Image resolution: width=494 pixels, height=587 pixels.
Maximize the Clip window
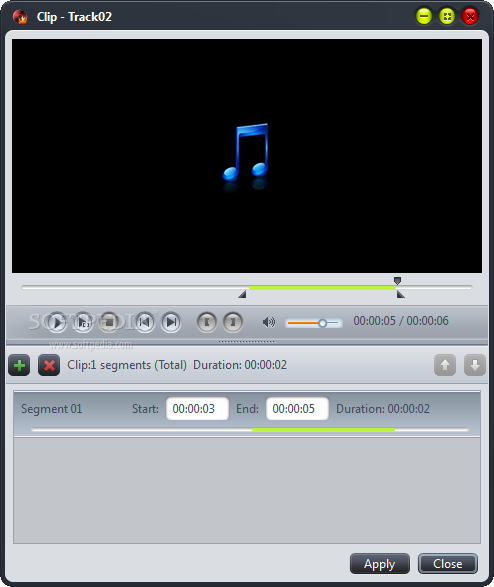pos(447,16)
